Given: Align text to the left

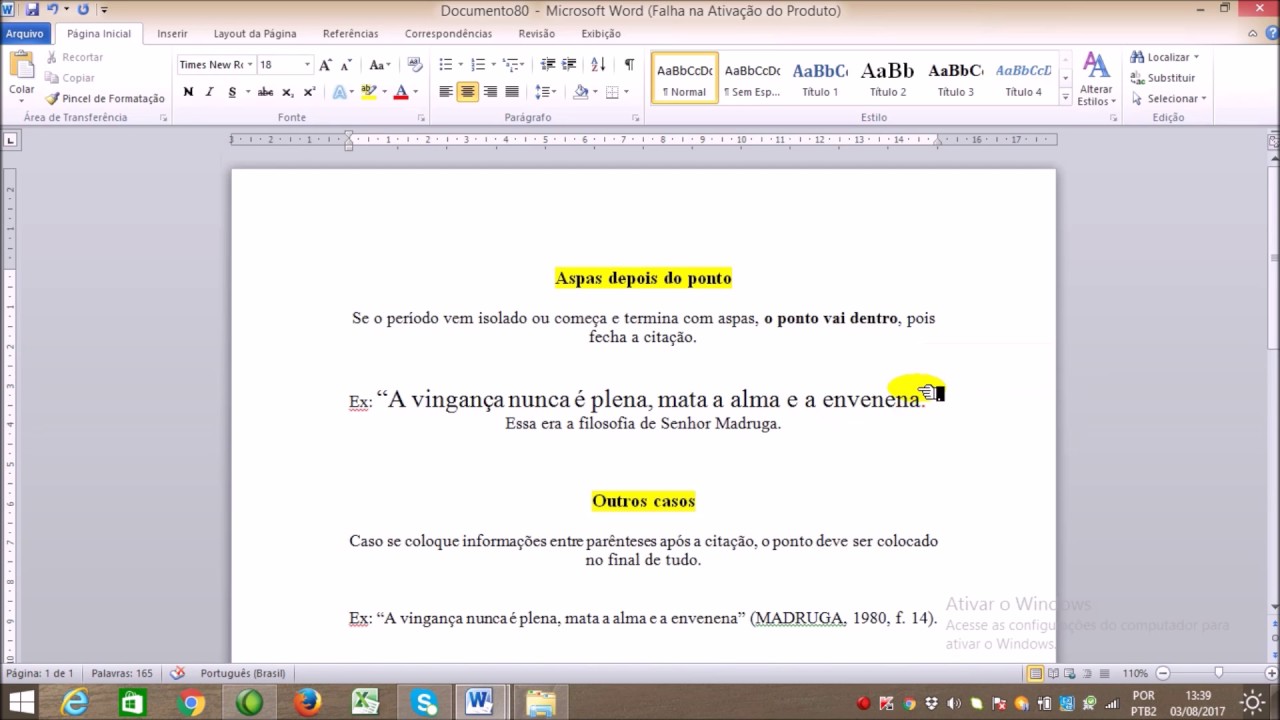Looking at the screenshot, I should (x=446, y=92).
